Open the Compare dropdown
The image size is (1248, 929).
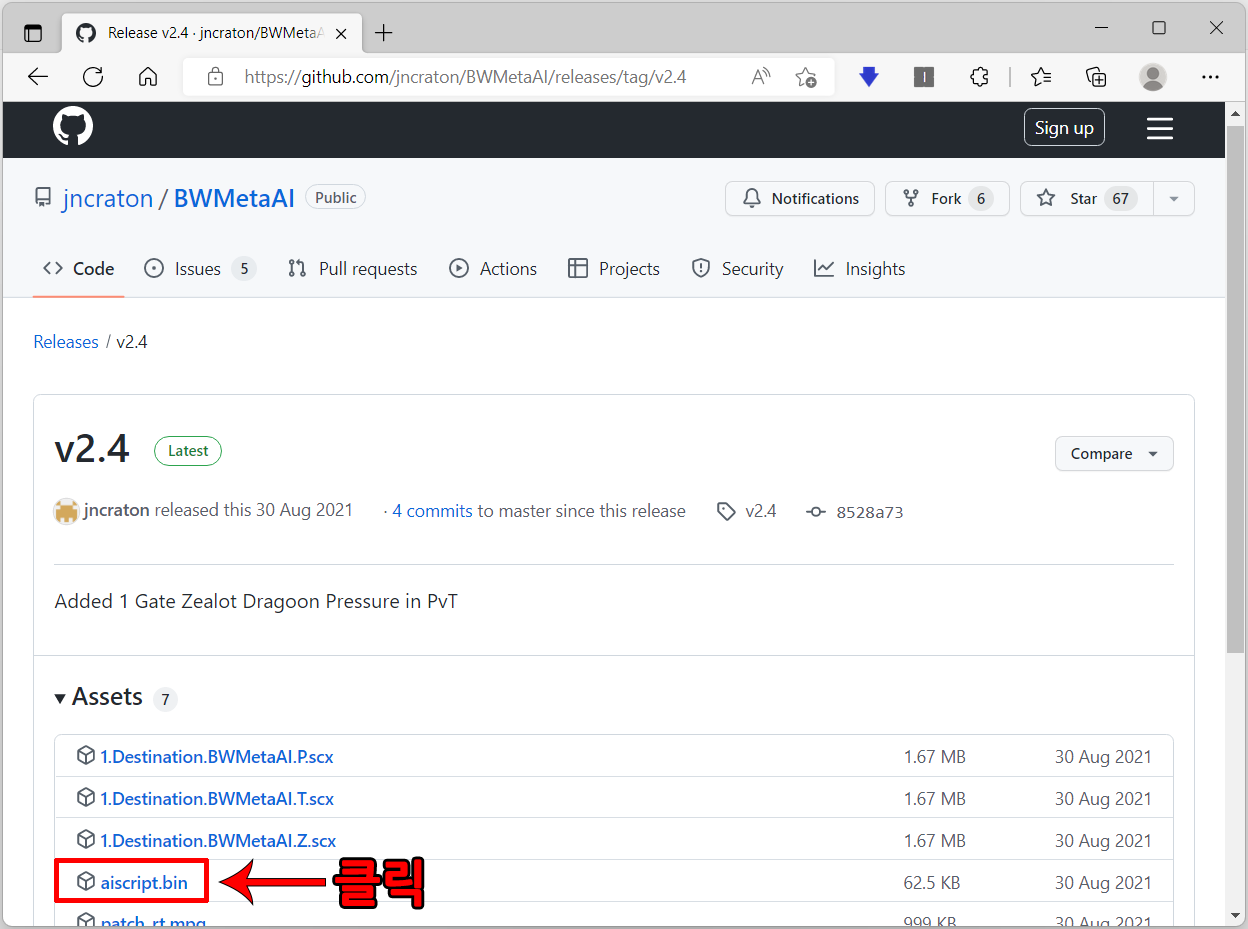coord(1114,453)
